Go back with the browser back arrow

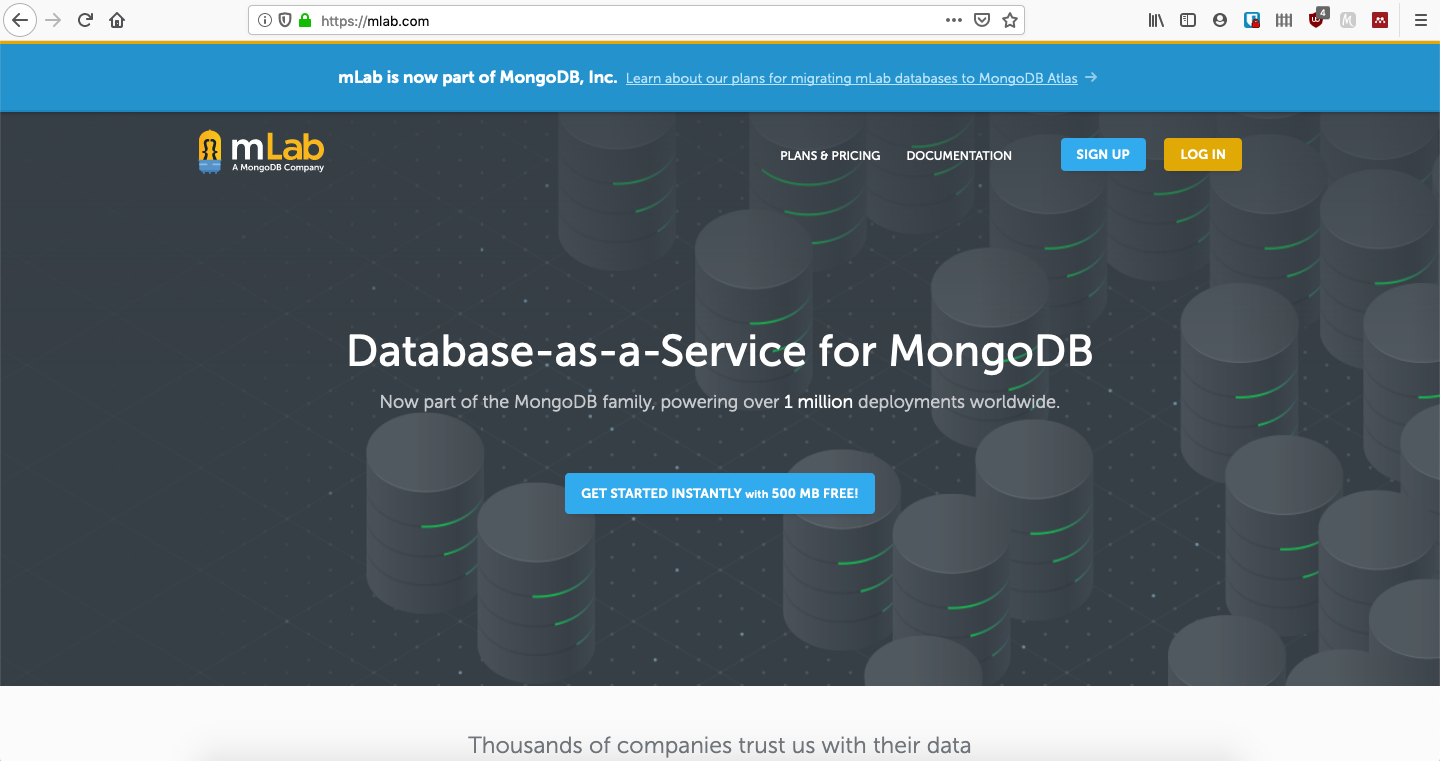click(19, 20)
